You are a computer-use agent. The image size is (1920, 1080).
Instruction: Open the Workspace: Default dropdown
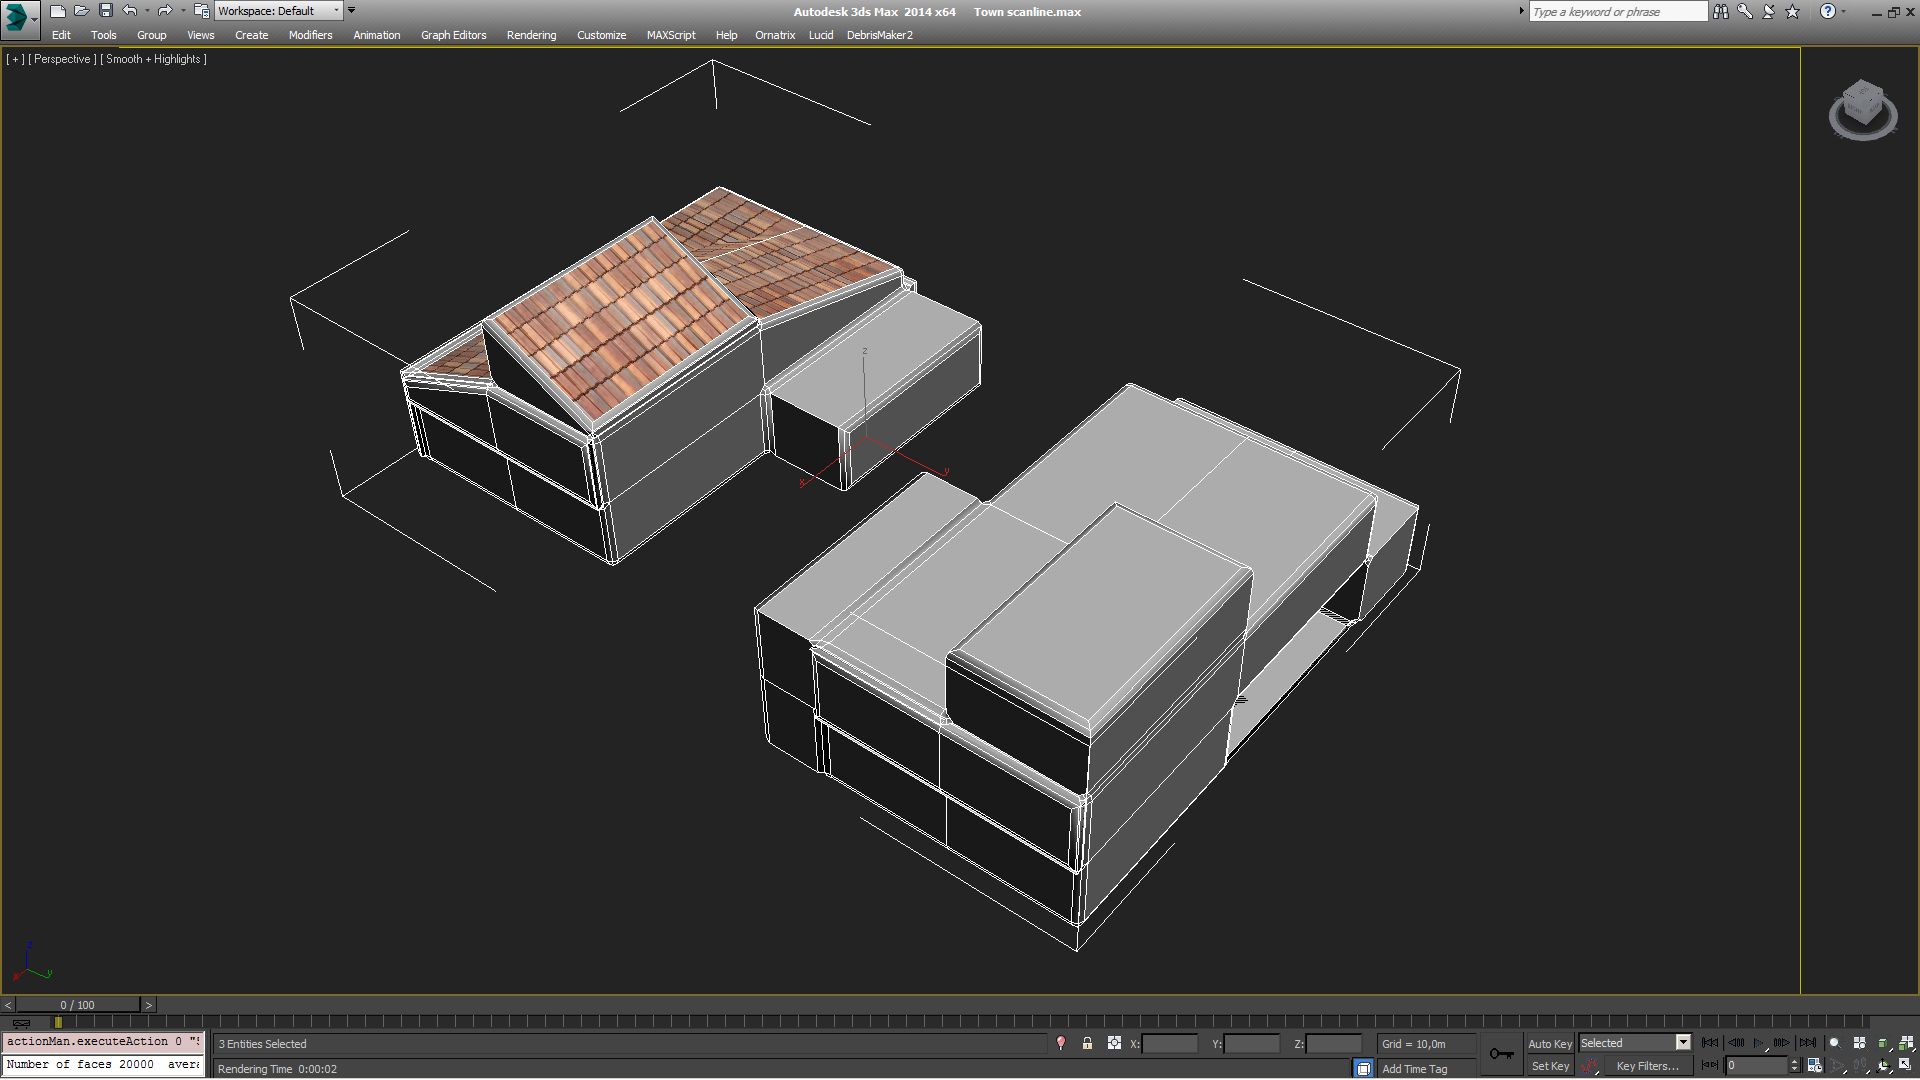pos(279,11)
